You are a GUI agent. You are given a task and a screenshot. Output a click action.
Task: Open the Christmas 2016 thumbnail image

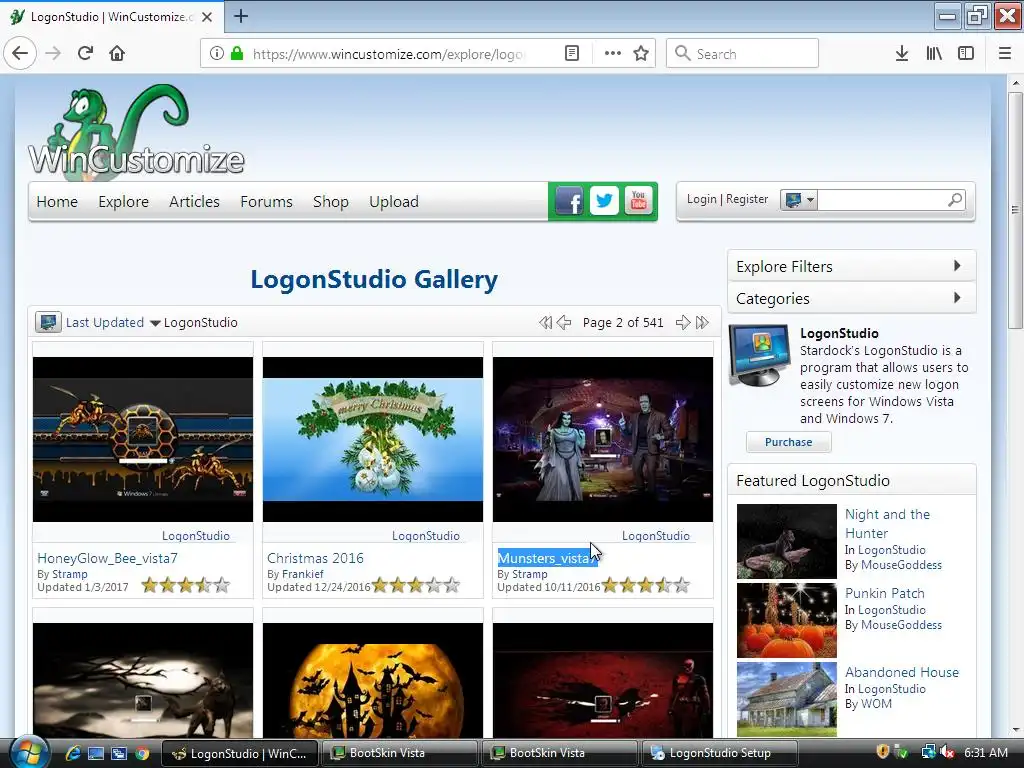[373, 439]
